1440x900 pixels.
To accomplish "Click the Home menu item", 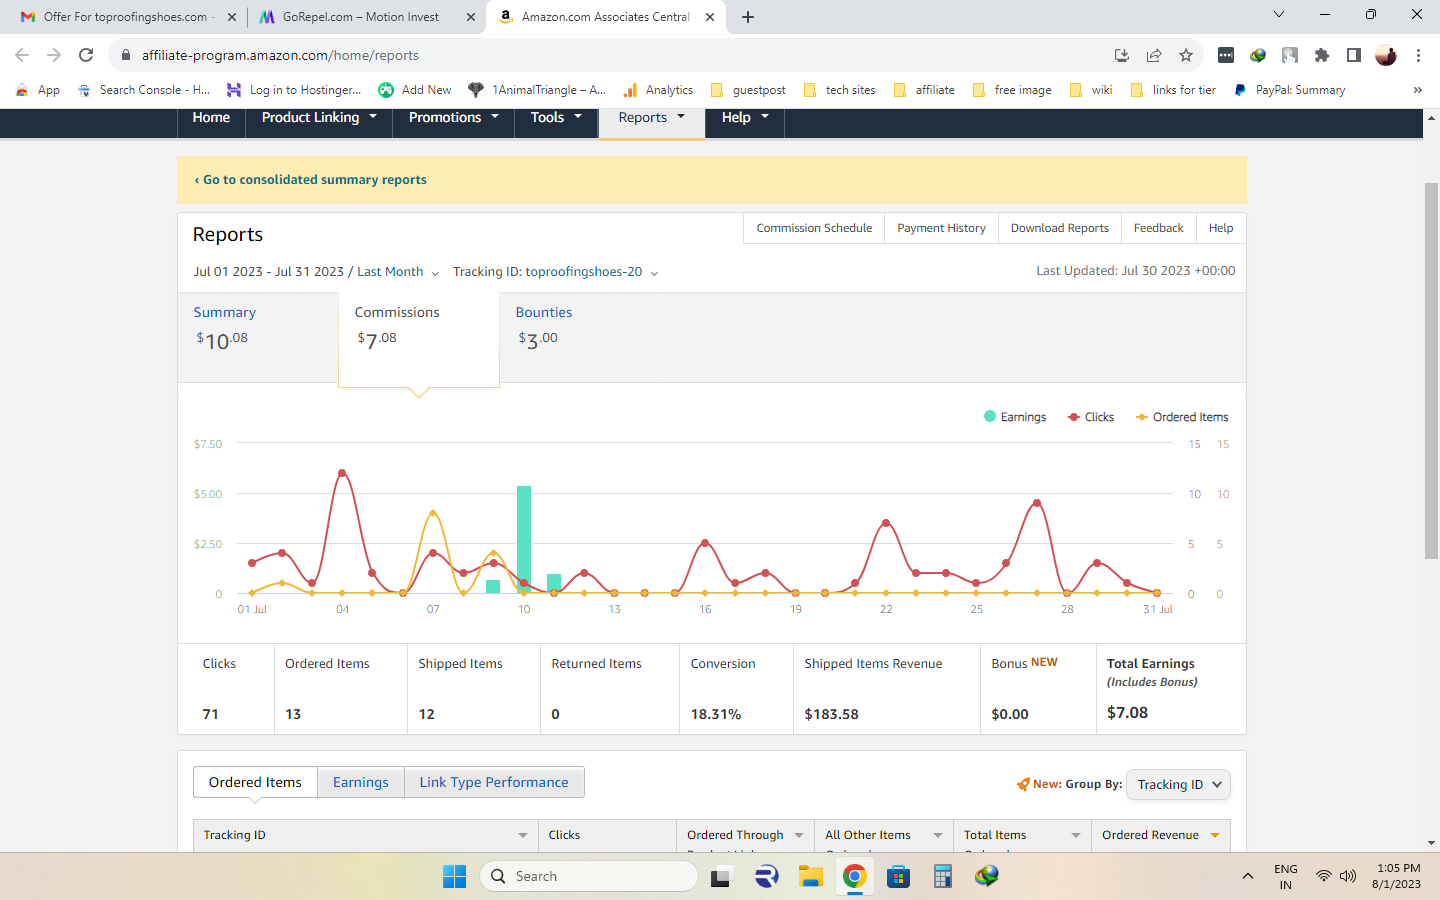I will pos(211,117).
